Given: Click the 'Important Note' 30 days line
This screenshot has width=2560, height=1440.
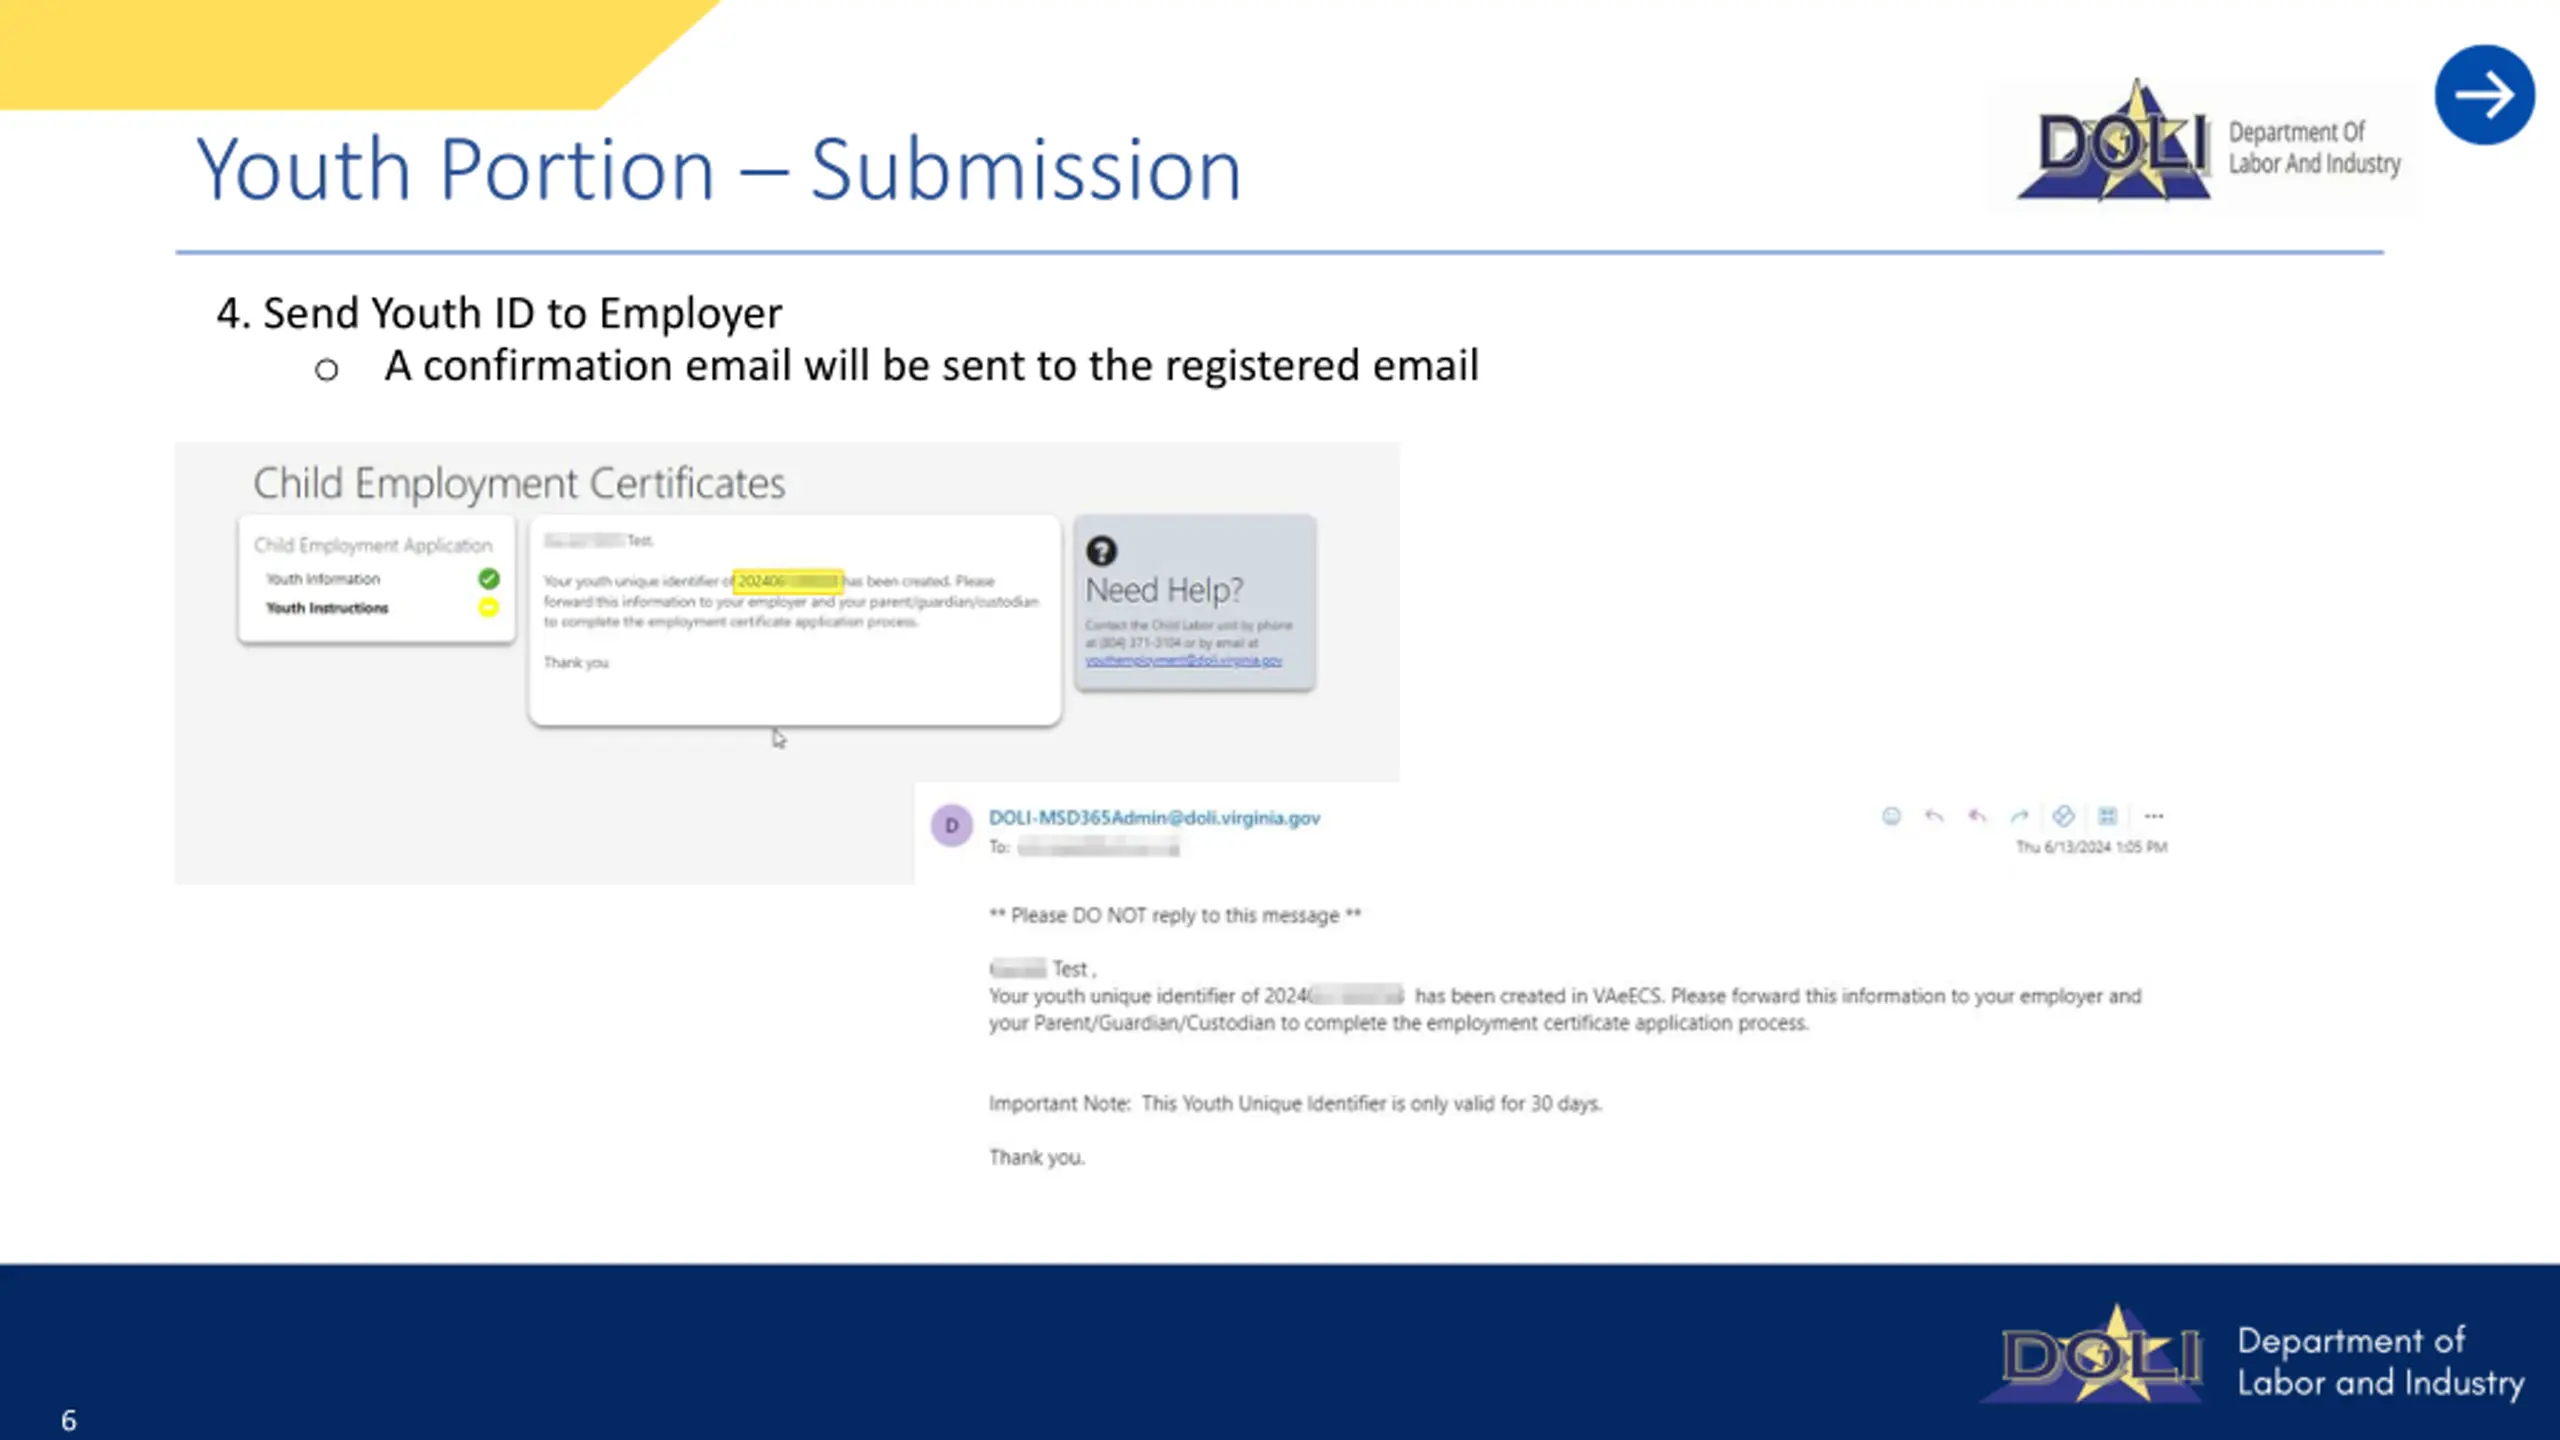Looking at the screenshot, I should (1295, 1104).
